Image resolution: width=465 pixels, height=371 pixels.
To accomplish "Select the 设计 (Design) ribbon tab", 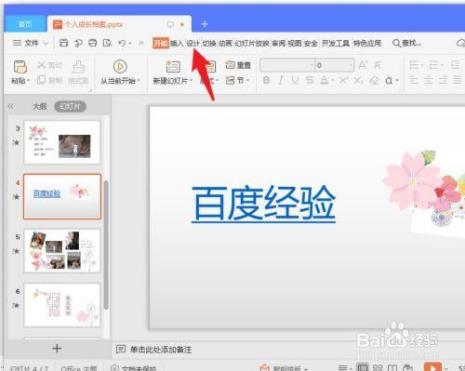I will (x=193, y=43).
